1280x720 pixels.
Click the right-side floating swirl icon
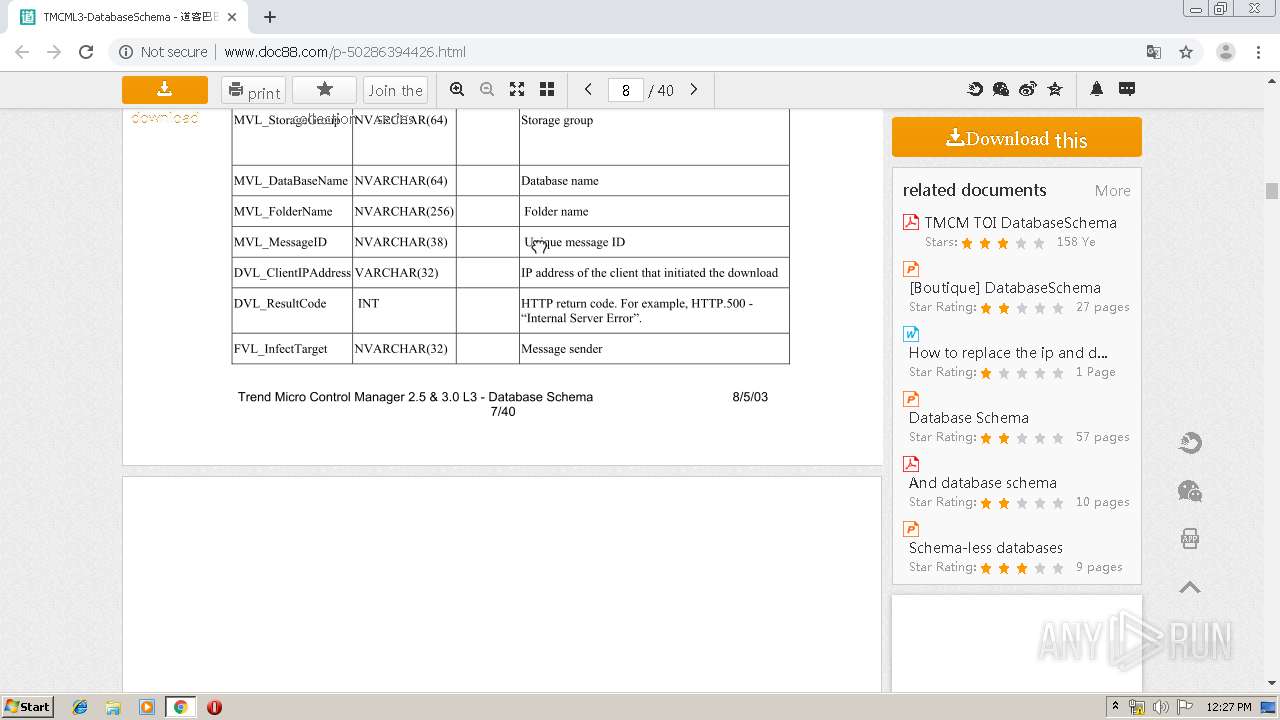click(1190, 443)
